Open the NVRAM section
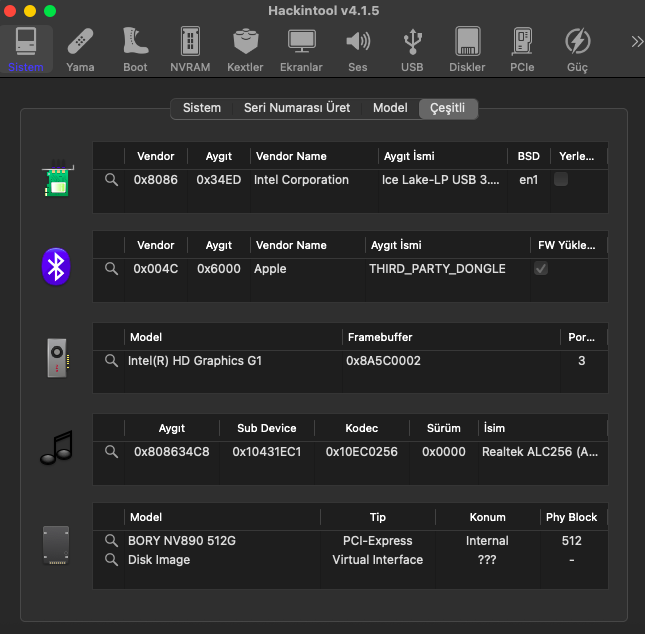 tap(190, 49)
